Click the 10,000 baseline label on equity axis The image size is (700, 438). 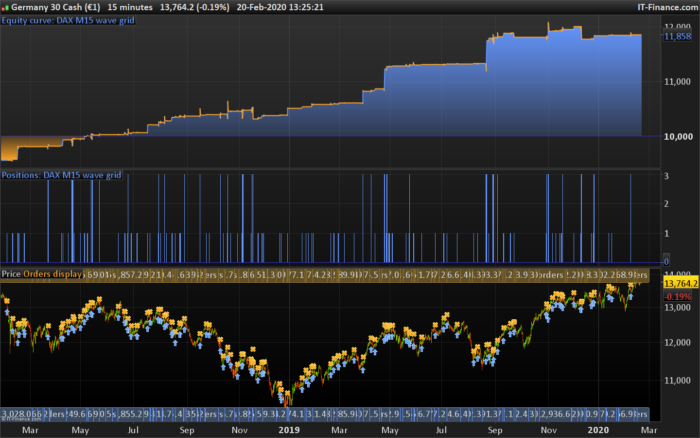point(678,137)
